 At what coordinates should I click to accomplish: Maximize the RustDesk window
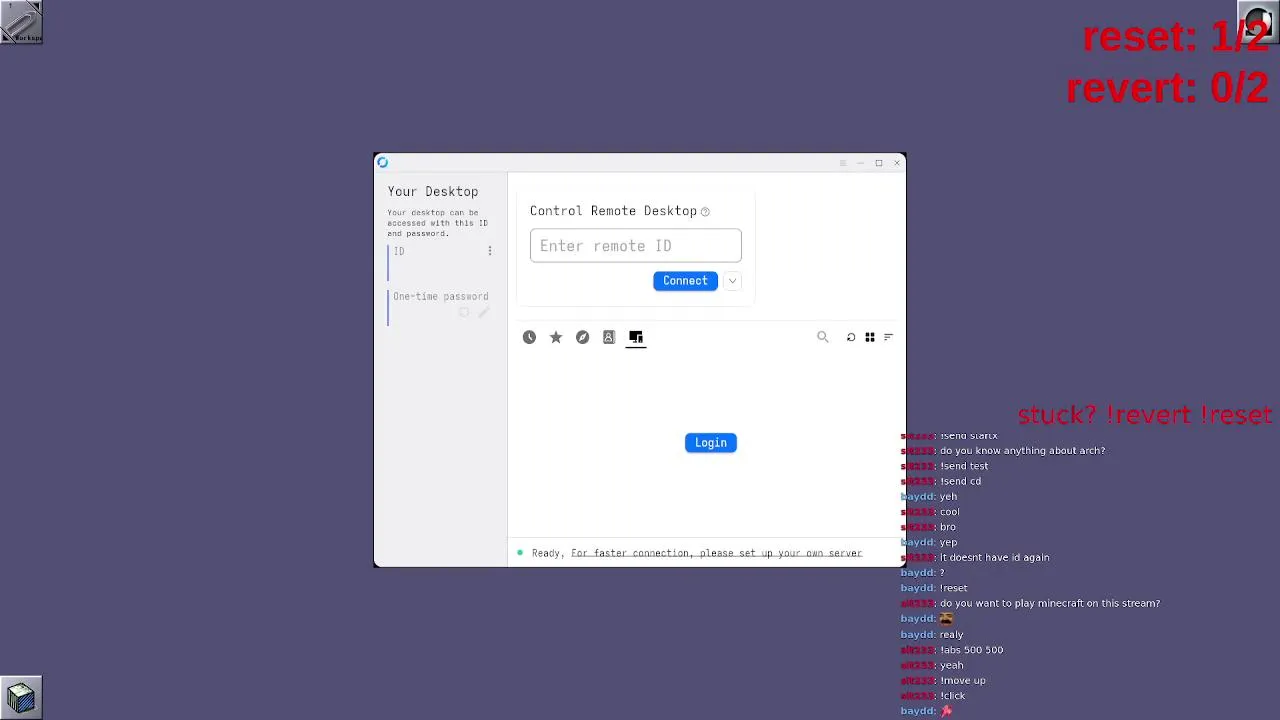(879, 163)
